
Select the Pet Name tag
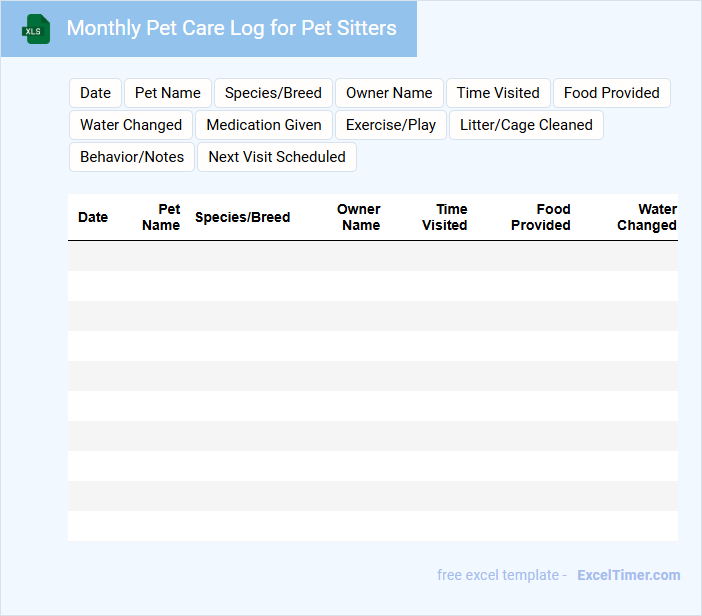pyautogui.click(x=168, y=93)
